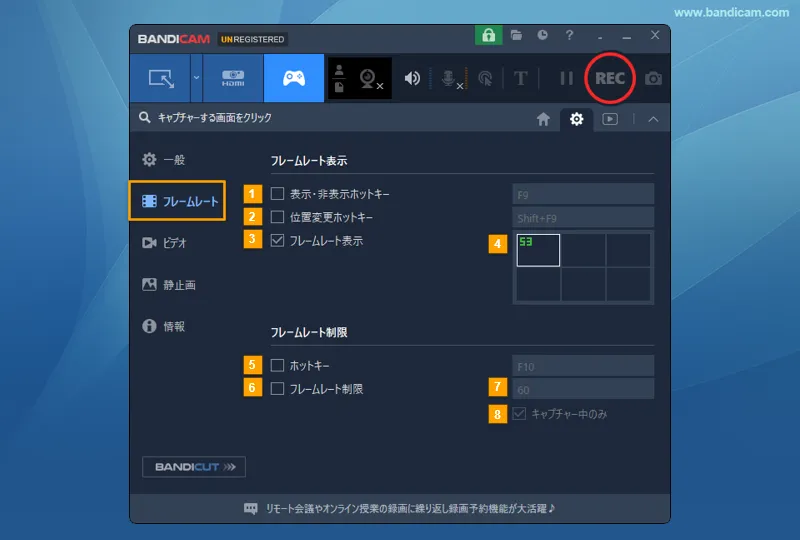The width and height of the screenshot is (800, 540).
Task: Click the UNREGISTERED badge
Action: 253,39
